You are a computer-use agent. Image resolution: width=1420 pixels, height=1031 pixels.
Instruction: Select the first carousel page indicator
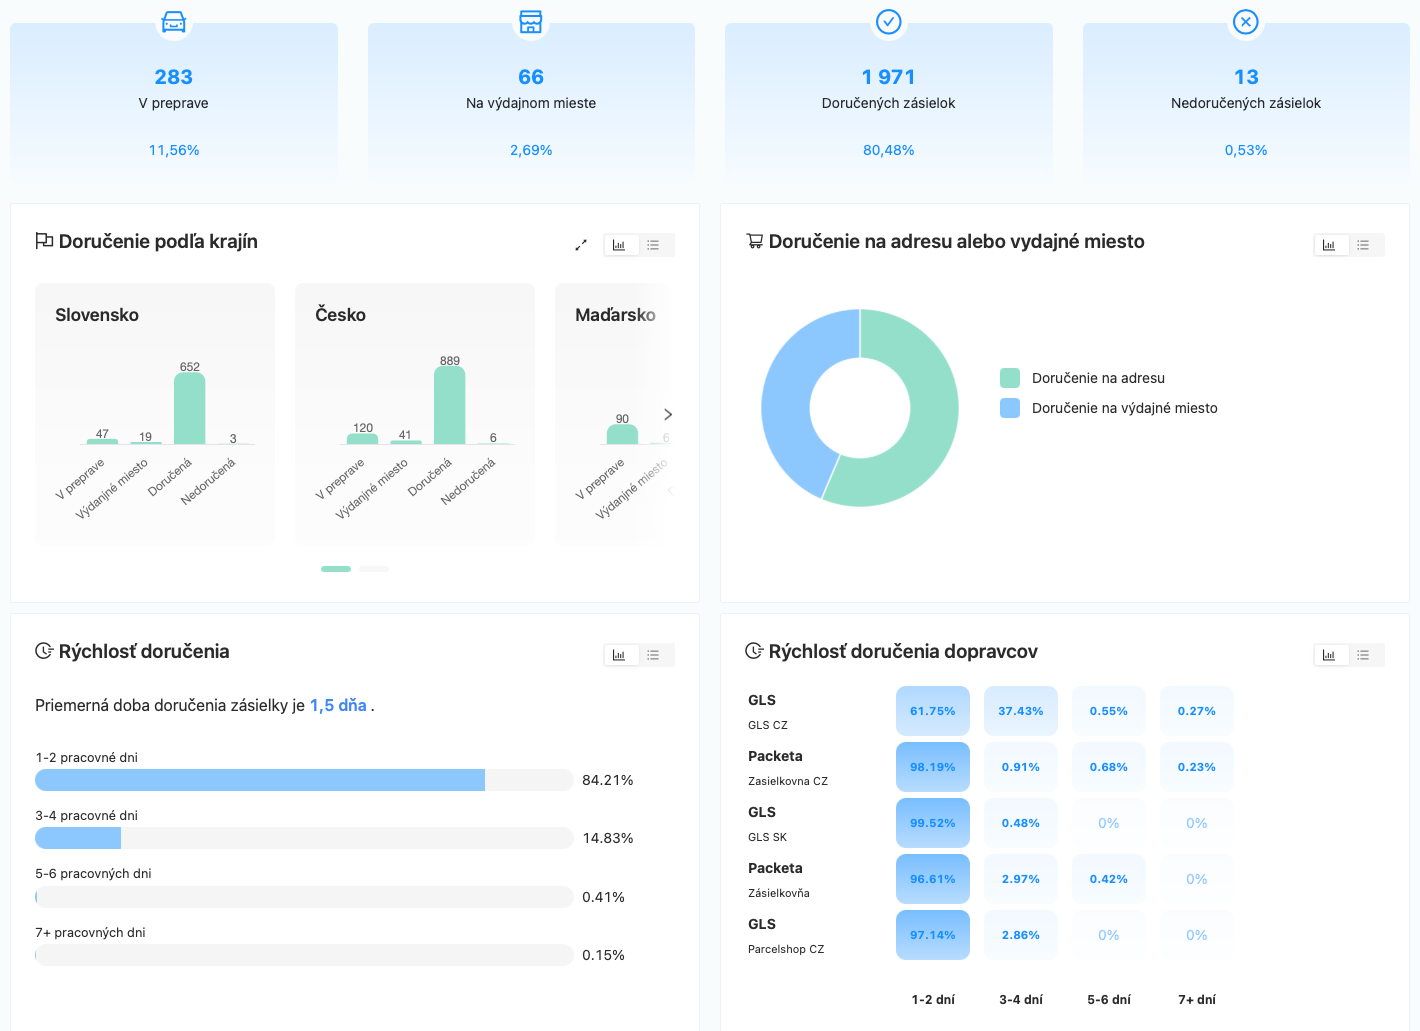pyautogui.click(x=336, y=569)
